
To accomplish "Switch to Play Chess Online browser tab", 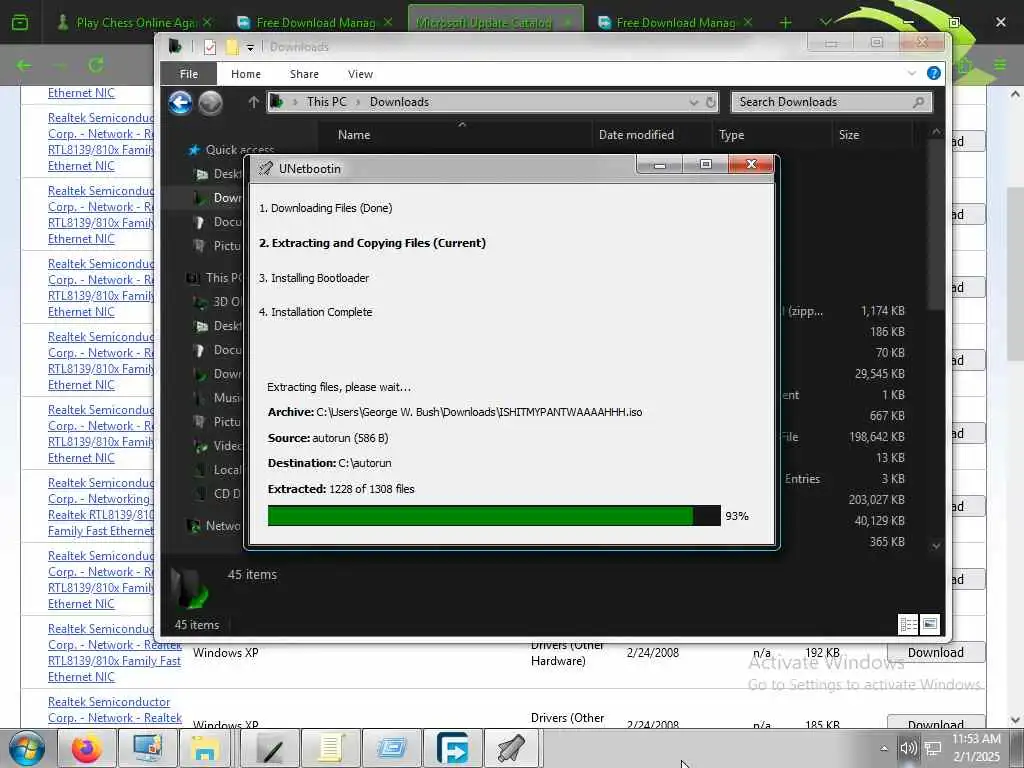I will tap(134, 22).
